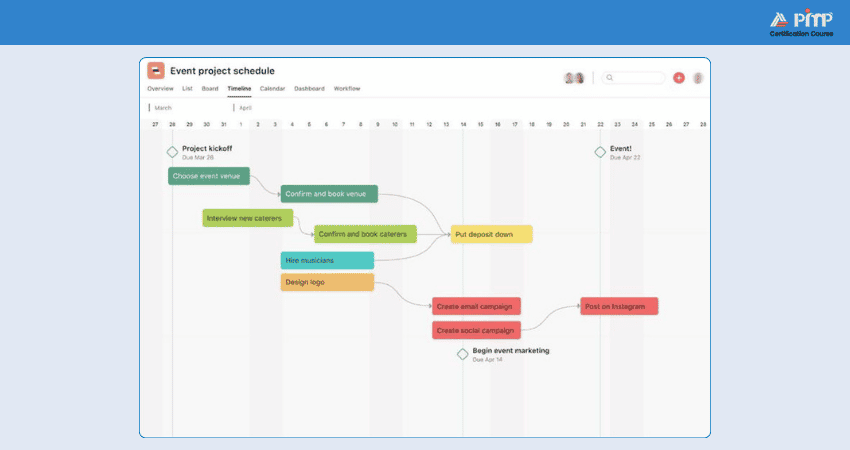Viewport: 850px width, 450px height.
Task: Select the Design logo task bar
Action: (x=327, y=282)
